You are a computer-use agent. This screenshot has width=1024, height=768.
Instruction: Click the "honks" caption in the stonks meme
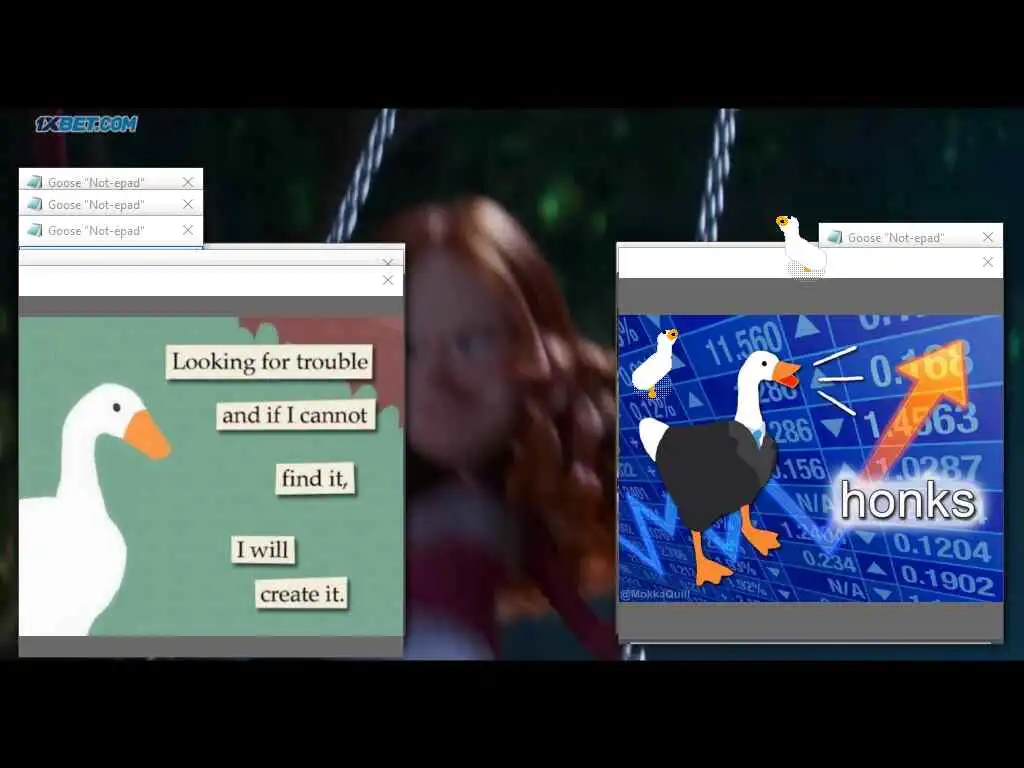(908, 501)
